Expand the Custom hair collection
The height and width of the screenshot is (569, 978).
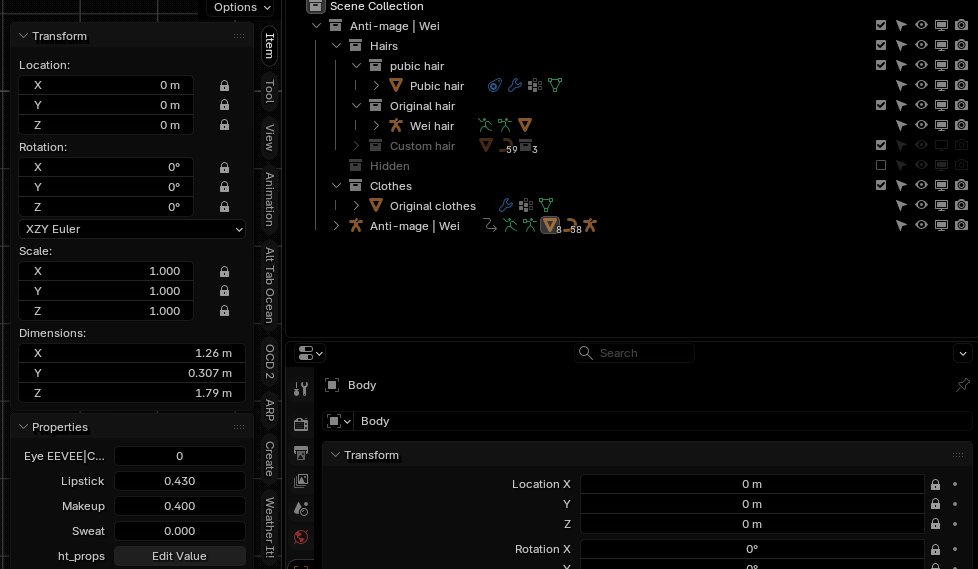(356, 146)
